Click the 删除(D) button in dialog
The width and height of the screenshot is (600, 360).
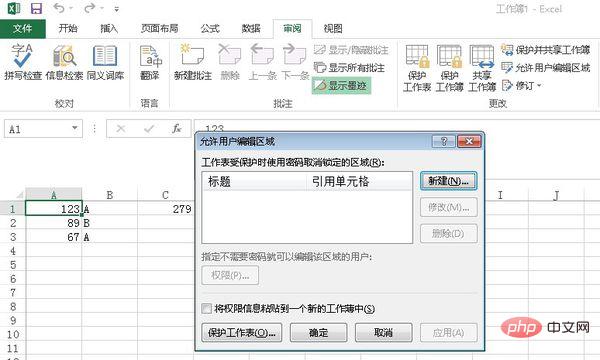(448, 233)
